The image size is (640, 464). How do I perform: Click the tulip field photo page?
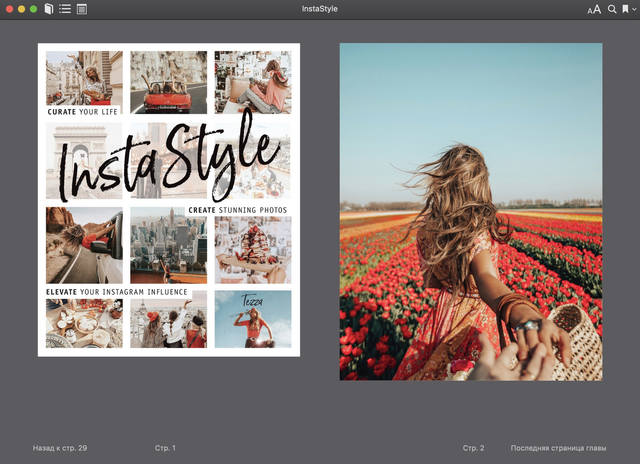471,211
